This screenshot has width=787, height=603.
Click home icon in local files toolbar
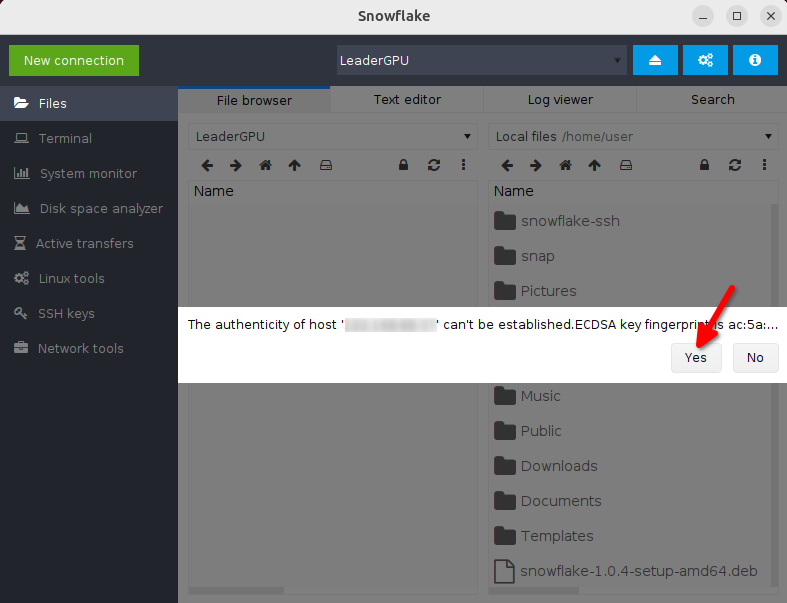coord(565,165)
